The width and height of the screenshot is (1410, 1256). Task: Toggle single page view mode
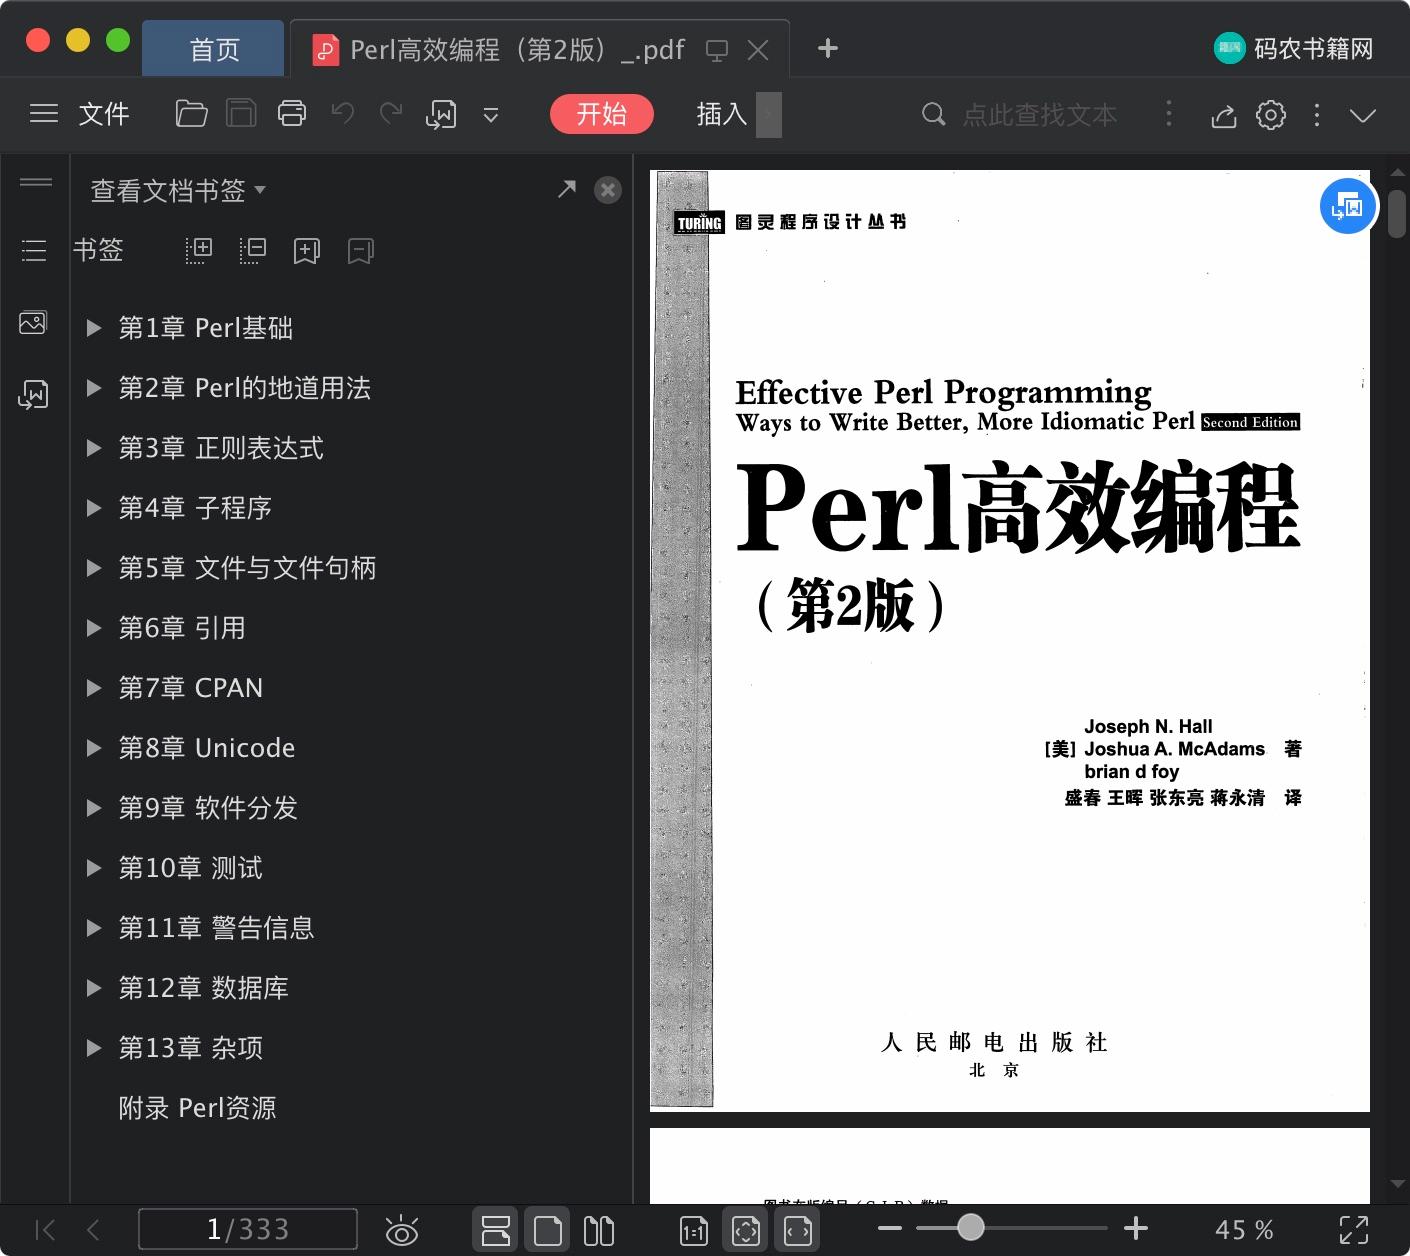point(547,1230)
